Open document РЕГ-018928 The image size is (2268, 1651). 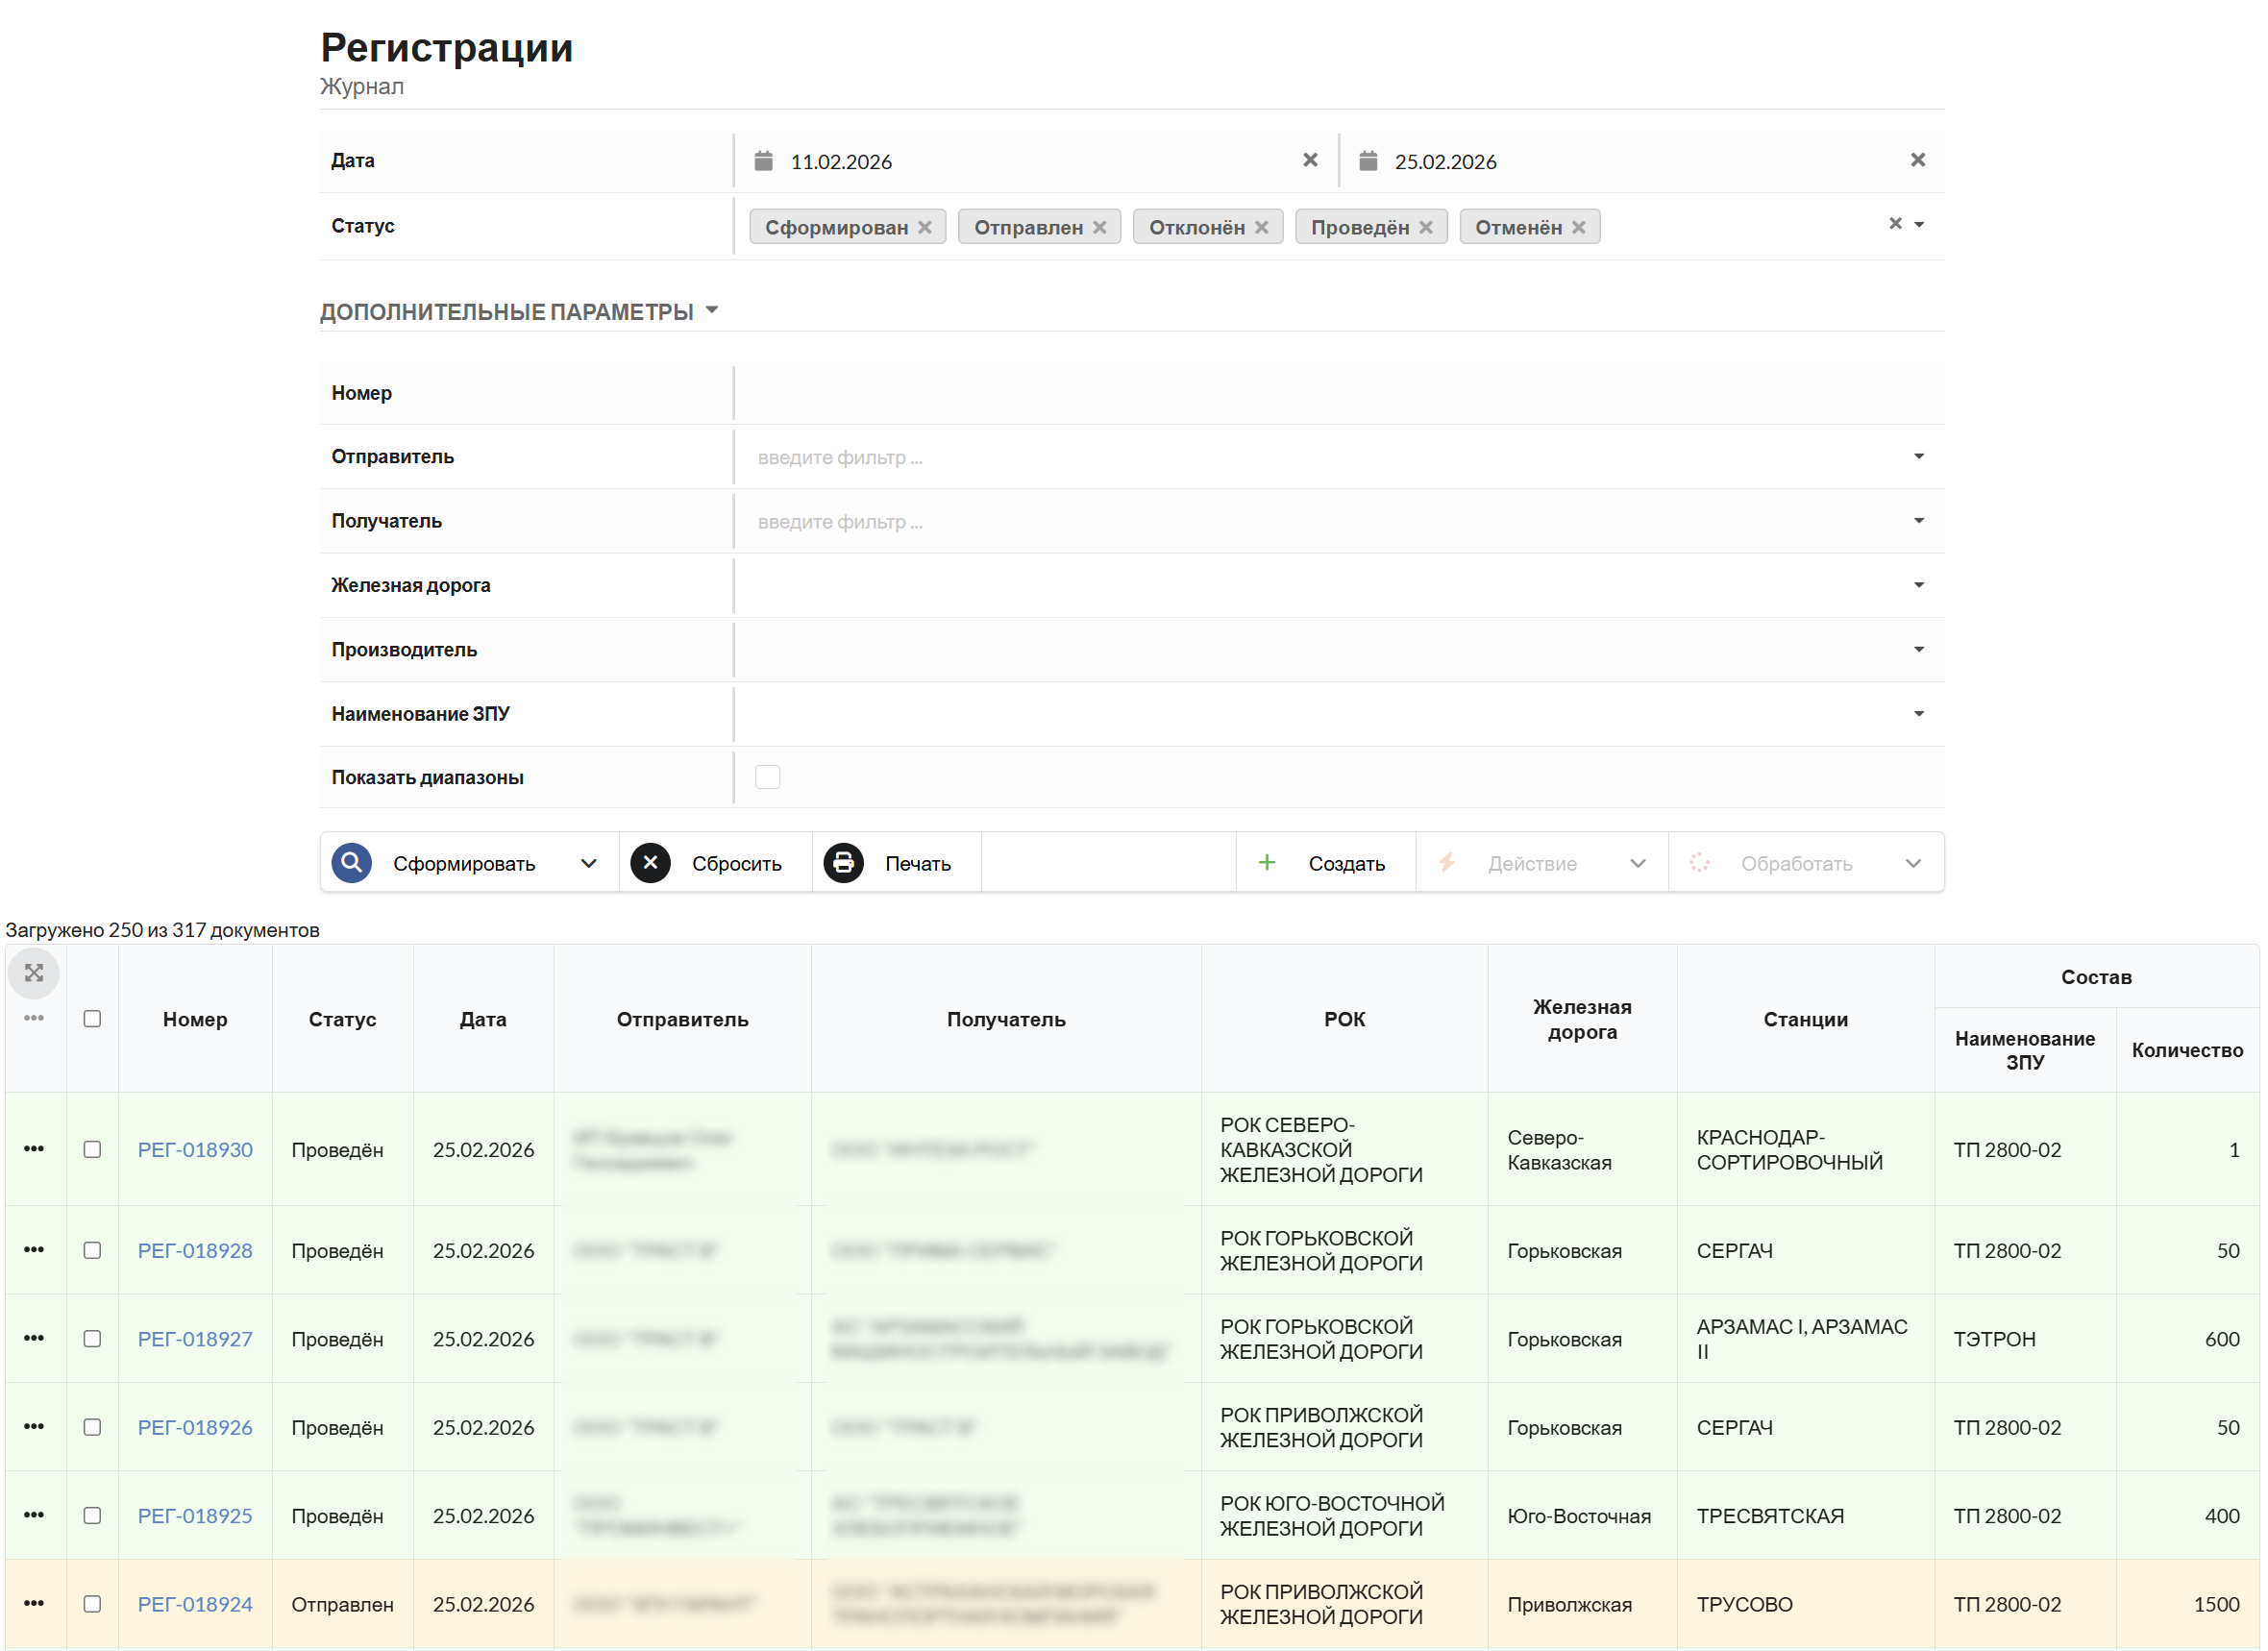pos(195,1250)
